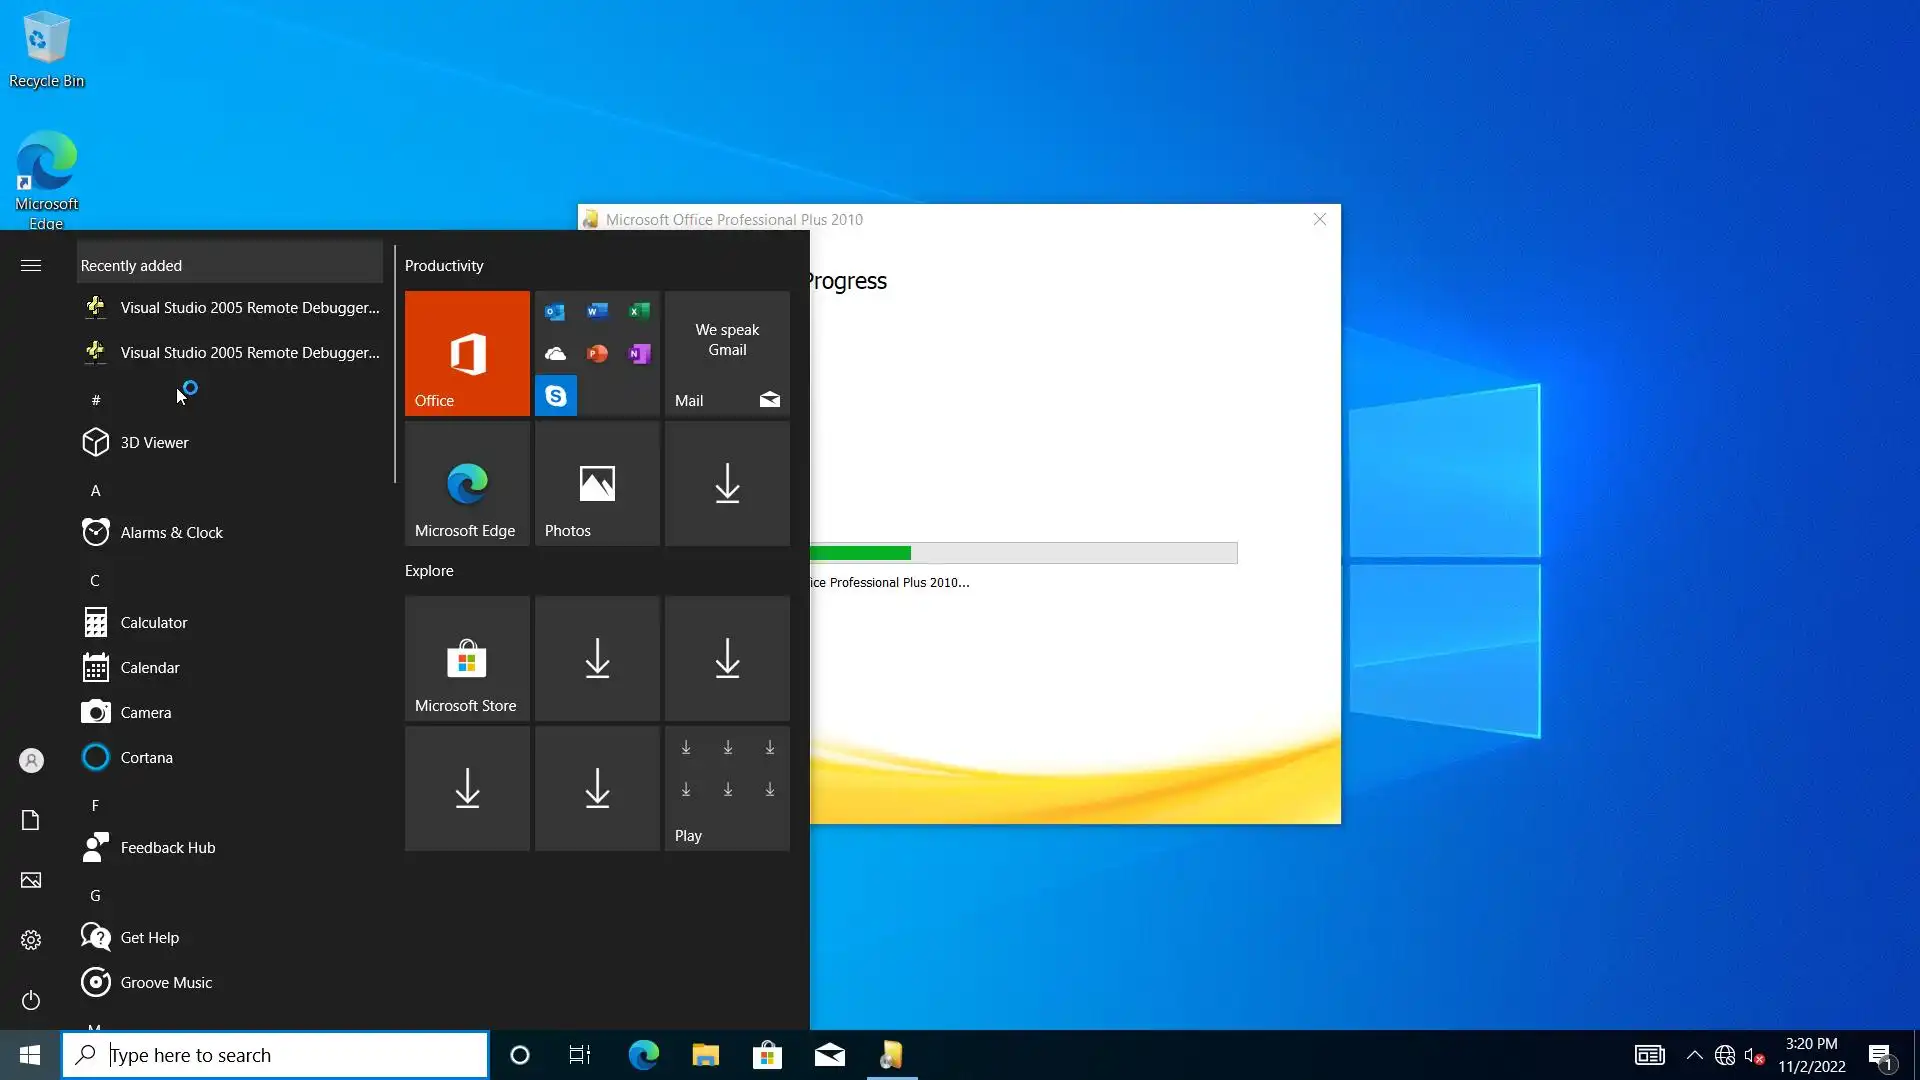This screenshot has width=1920, height=1080.
Task: Open the Microsoft Store tile
Action: [x=467, y=658]
